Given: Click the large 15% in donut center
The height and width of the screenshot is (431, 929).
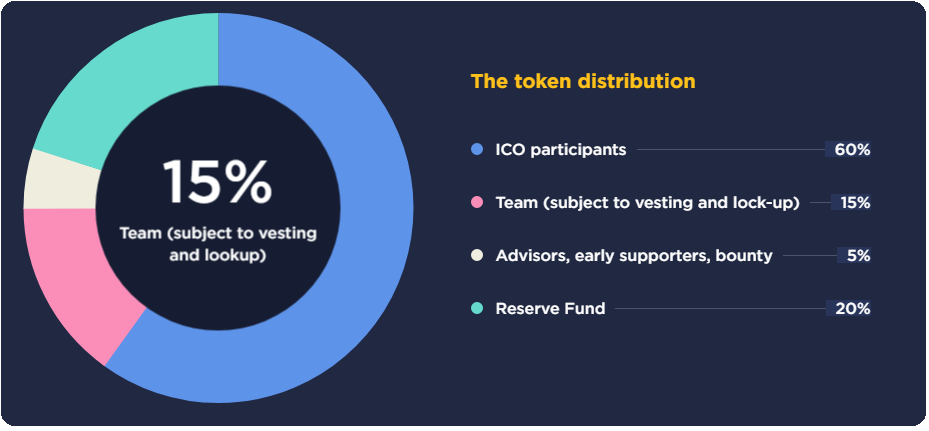Looking at the screenshot, I should point(217,181).
